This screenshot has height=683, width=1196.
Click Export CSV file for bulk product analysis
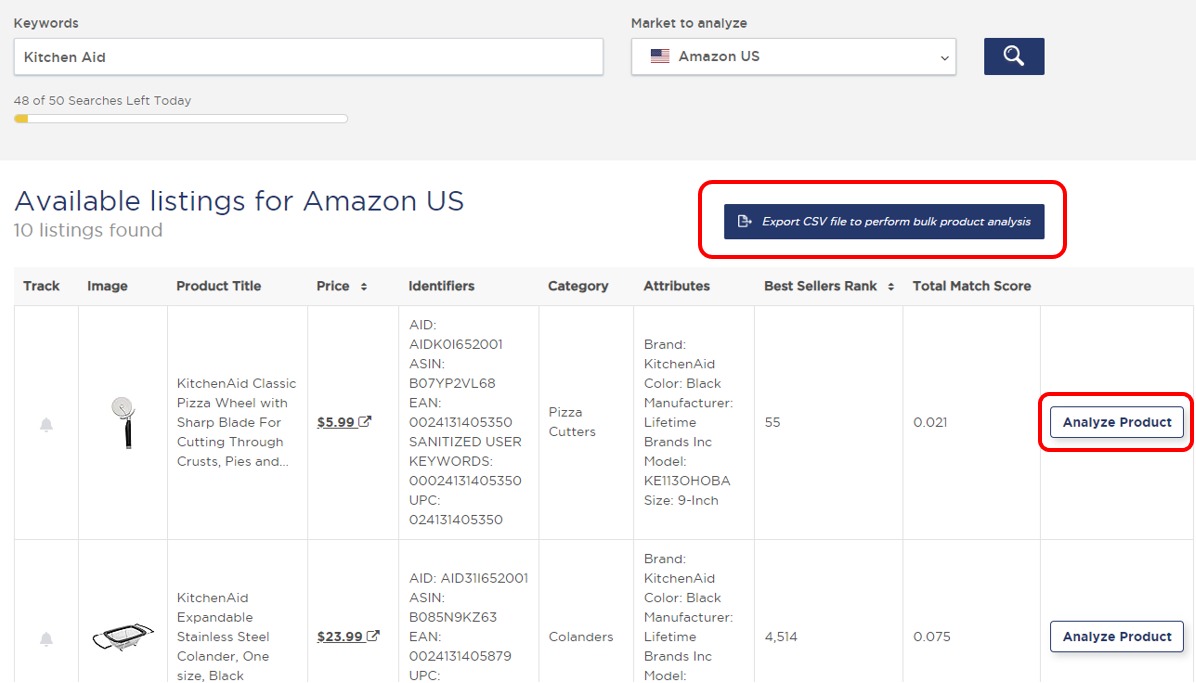884,222
